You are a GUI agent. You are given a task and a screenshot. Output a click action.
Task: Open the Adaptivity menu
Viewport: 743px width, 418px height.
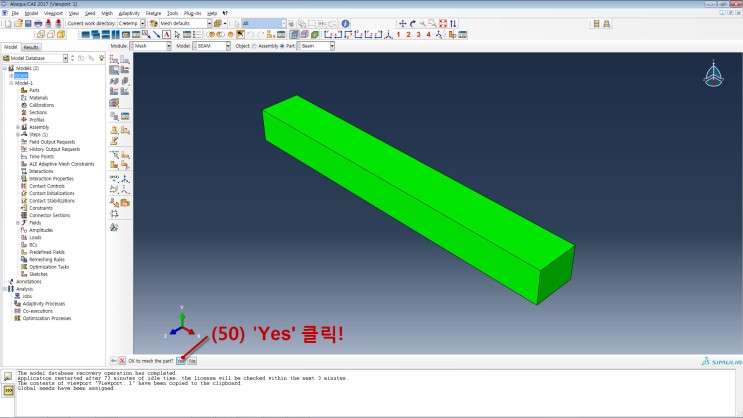coord(129,13)
